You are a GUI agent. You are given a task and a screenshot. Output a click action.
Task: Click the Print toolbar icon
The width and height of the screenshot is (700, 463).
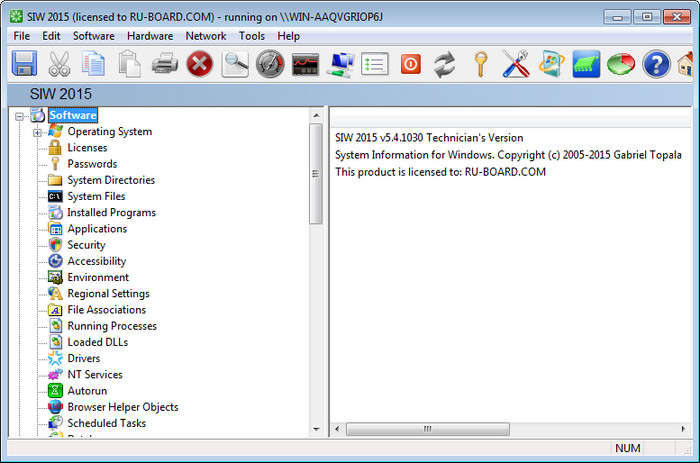tap(165, 65)
